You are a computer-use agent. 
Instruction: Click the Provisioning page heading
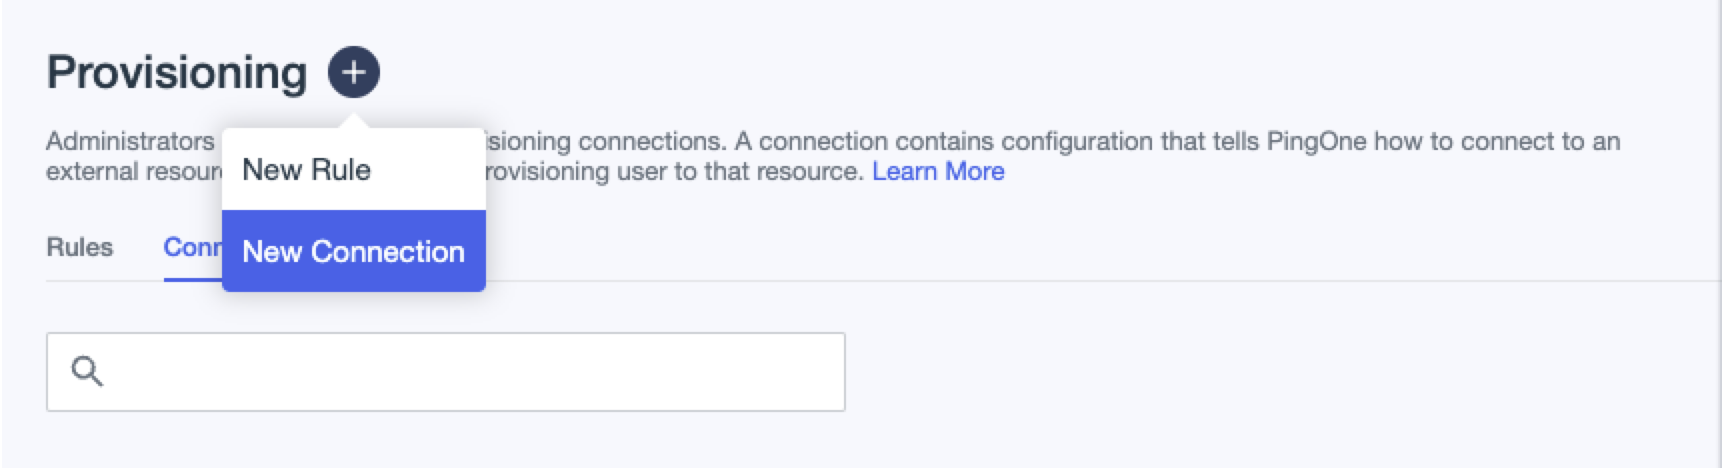click(176, 73)
